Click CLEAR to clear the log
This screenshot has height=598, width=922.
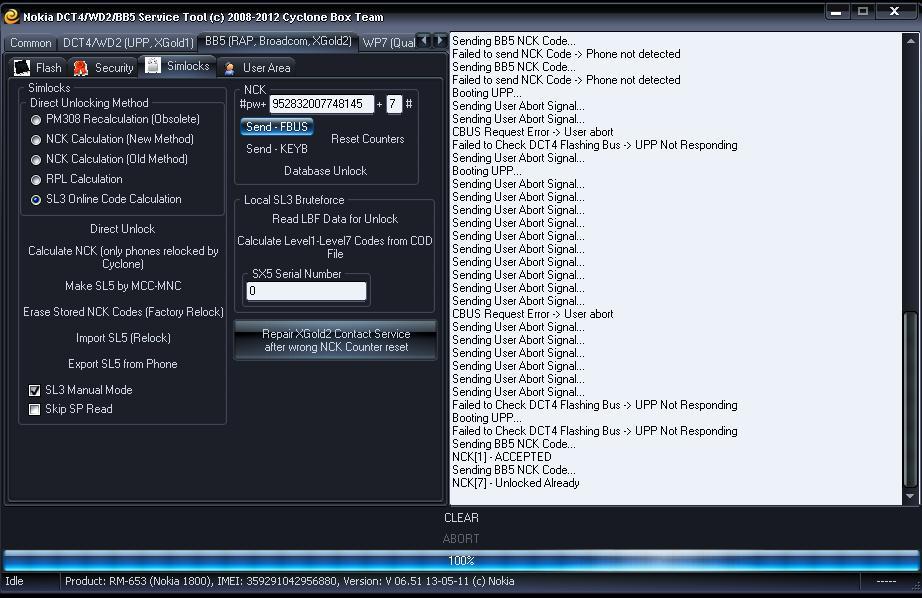[x=461, y=517]
